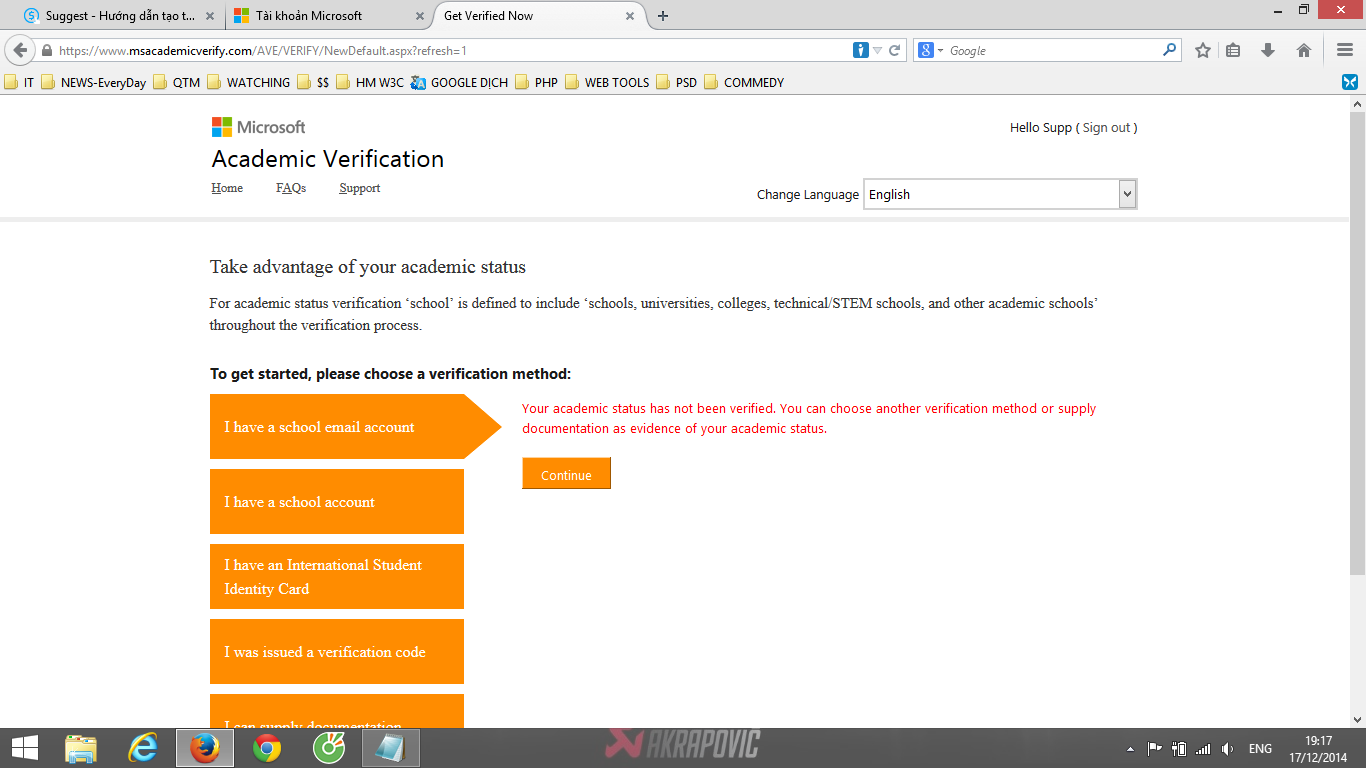Click the 'Hello Supp' greeting text
Screen dimensions: 1366x768
[1040, 128]
